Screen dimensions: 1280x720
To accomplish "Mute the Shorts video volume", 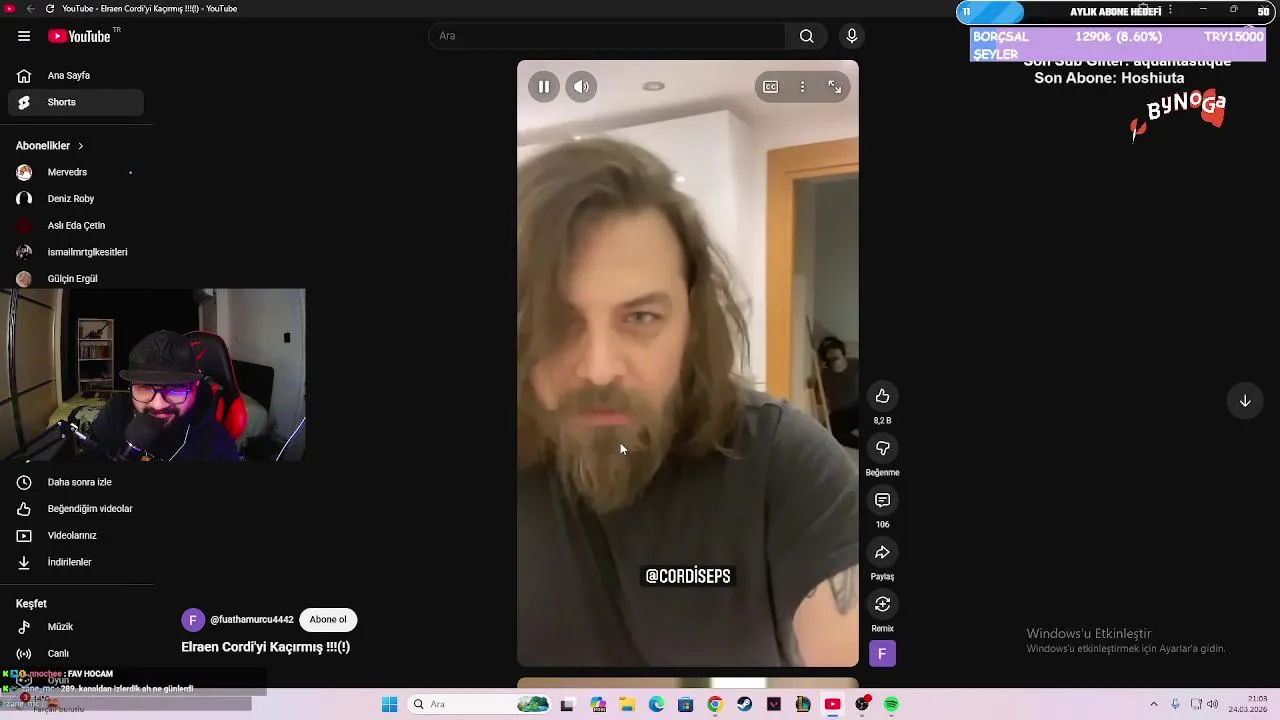I will pyautogui.click(x=582, y=87).
